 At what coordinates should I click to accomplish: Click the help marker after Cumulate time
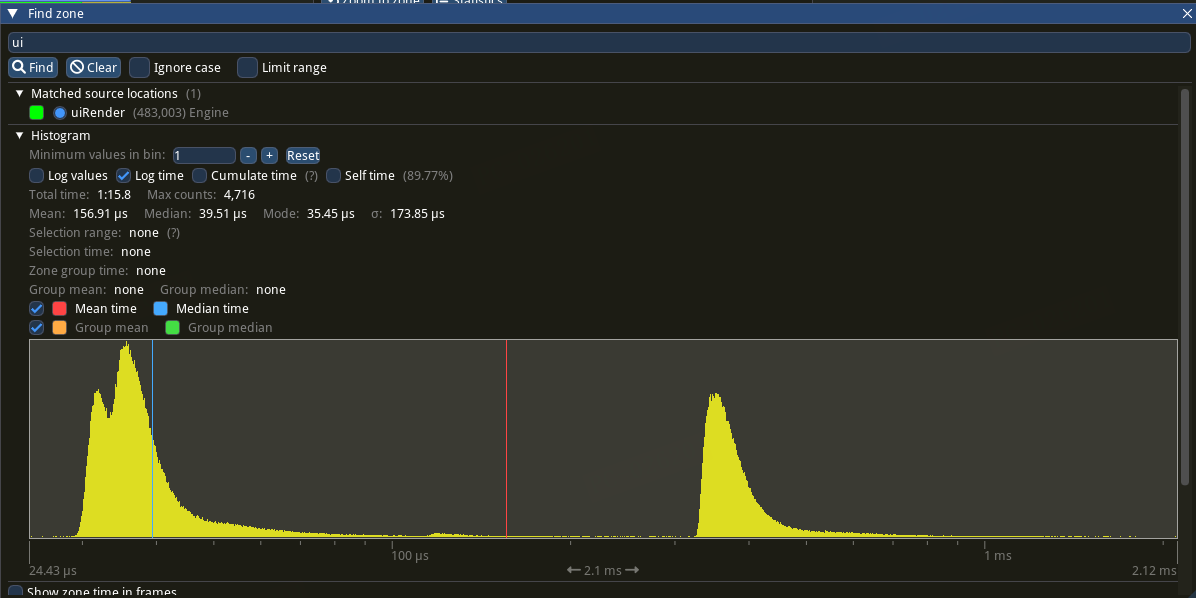pyautogui.click(x=311, y=175)
